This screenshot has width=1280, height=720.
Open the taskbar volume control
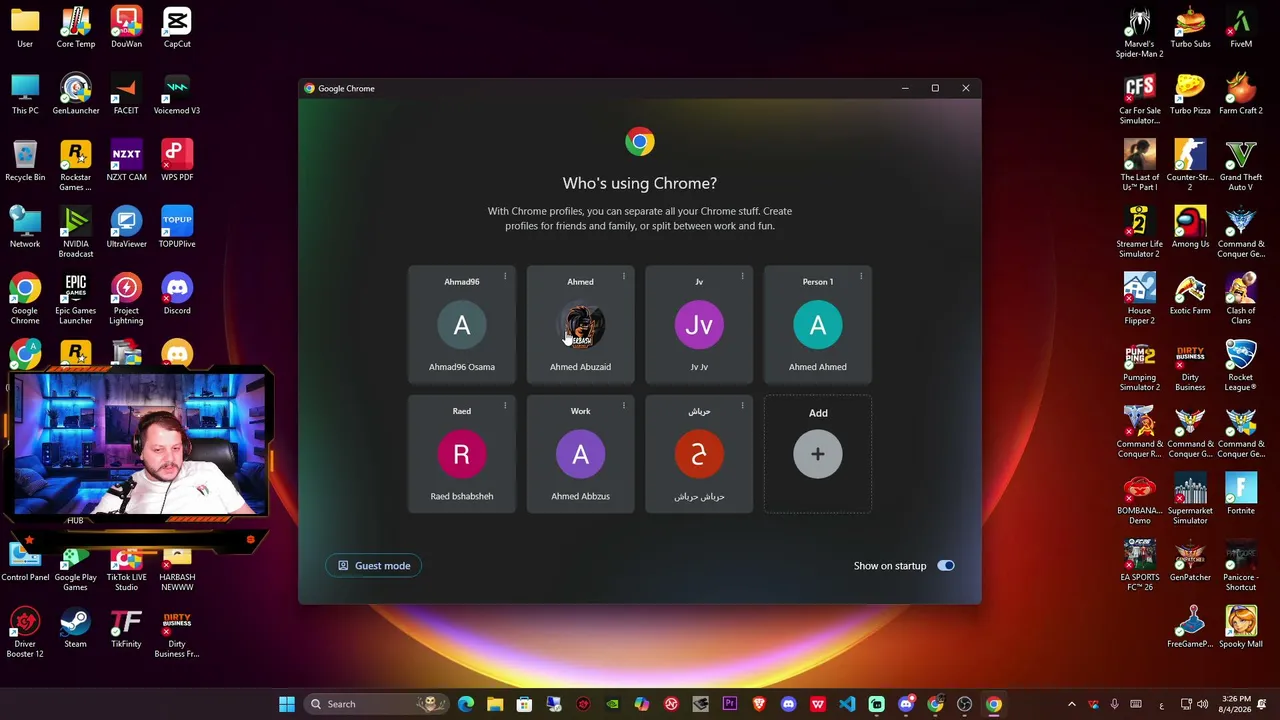[x=1202, y=704]
